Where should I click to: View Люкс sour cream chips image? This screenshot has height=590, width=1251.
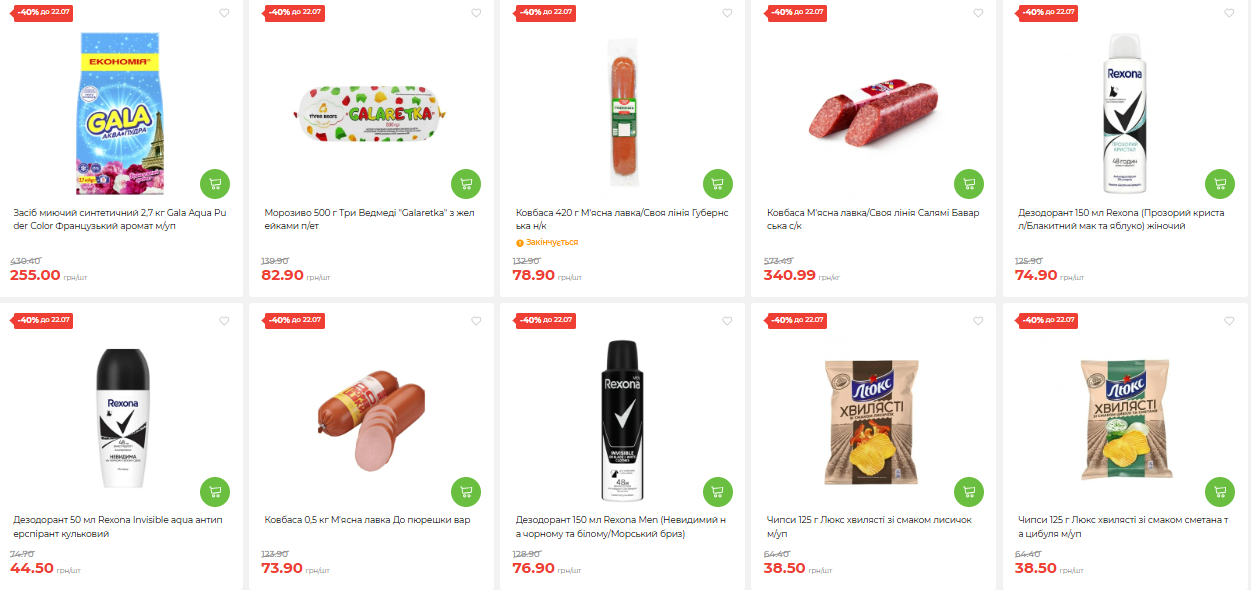(1124, 420)
